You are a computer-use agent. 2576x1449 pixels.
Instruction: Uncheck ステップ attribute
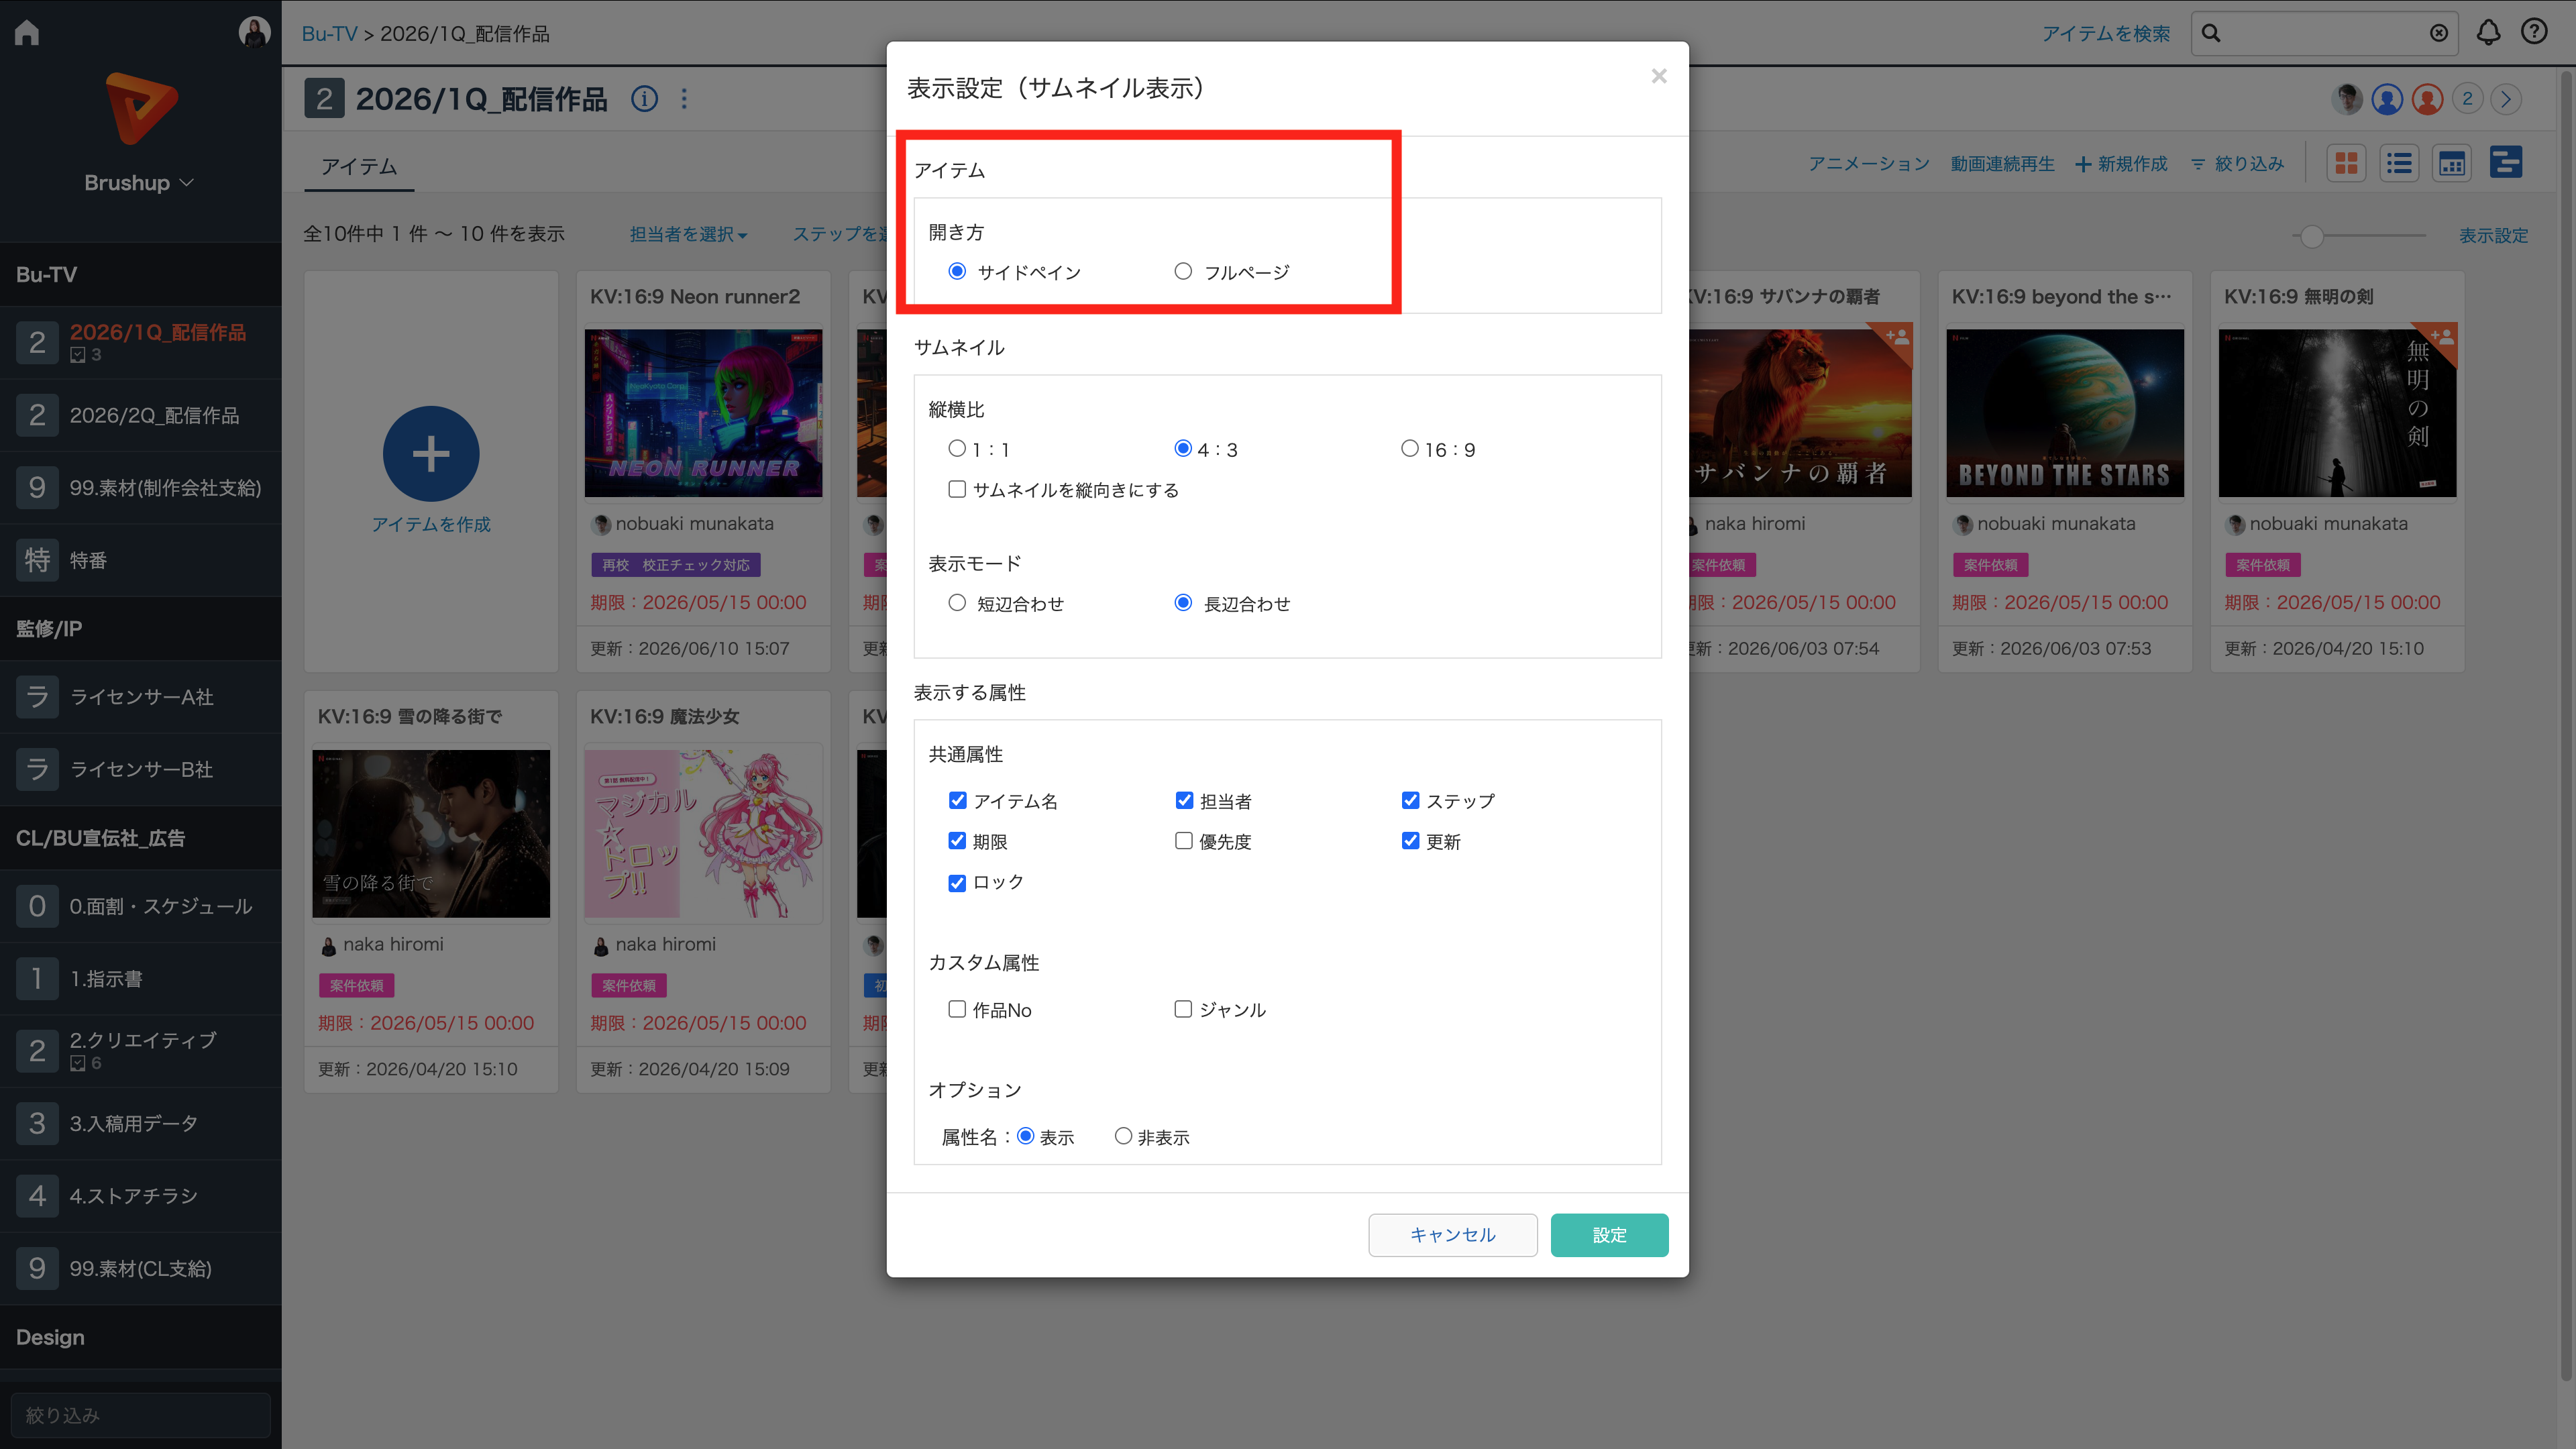pos(1410,801)
